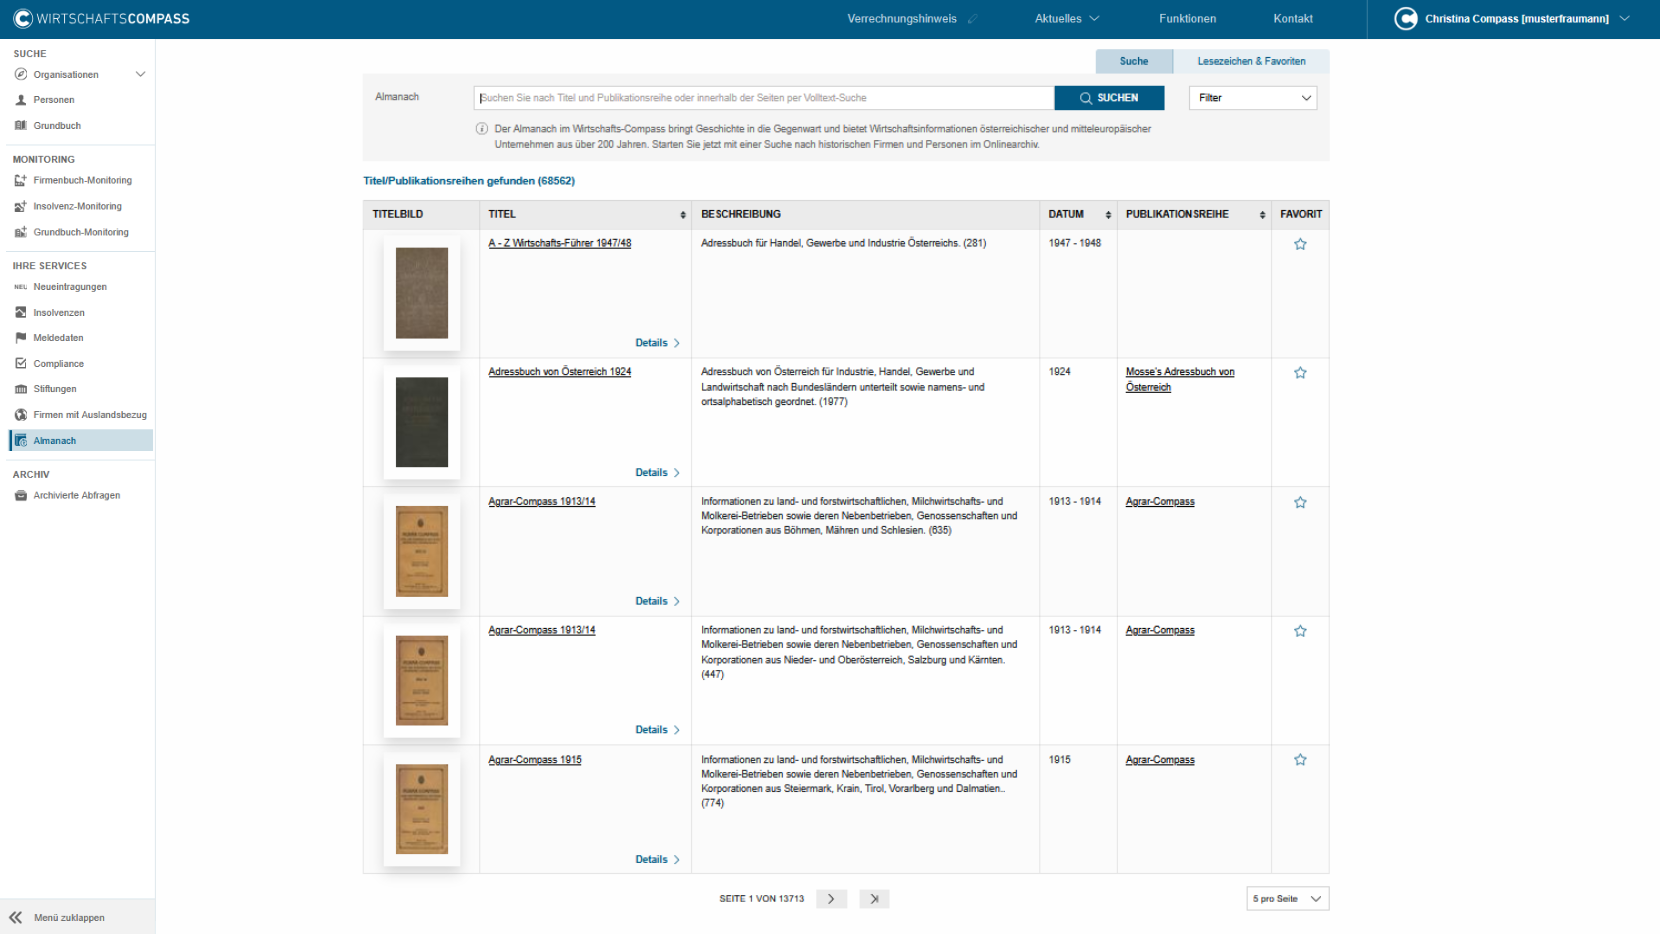This screenshot has height=934, width=1660.
Task: Collapse the menu with double-chevron icon
Action: tap(16, 917)
